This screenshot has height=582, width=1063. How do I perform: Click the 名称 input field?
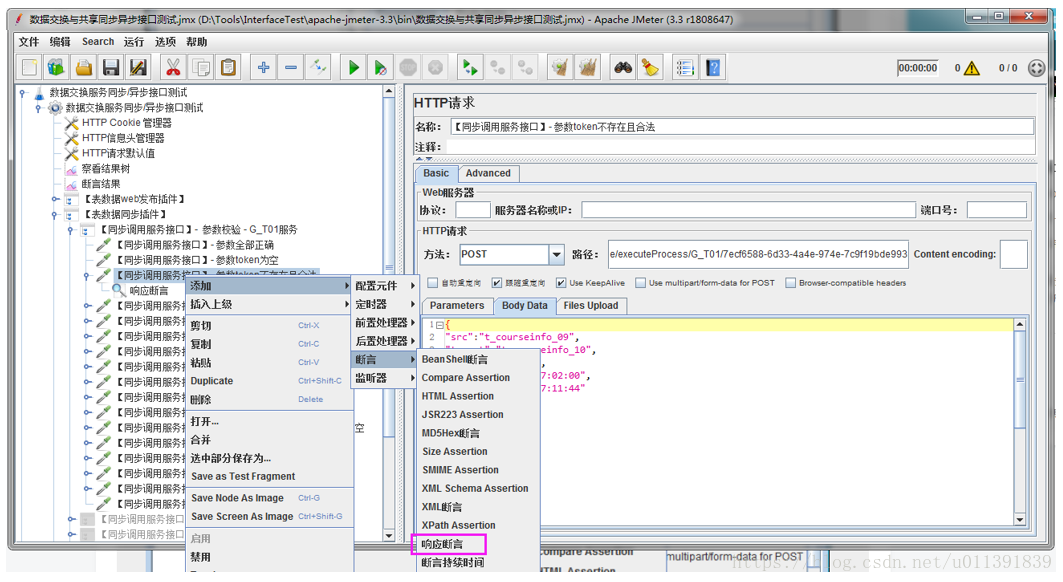click(x=742, y=127)
